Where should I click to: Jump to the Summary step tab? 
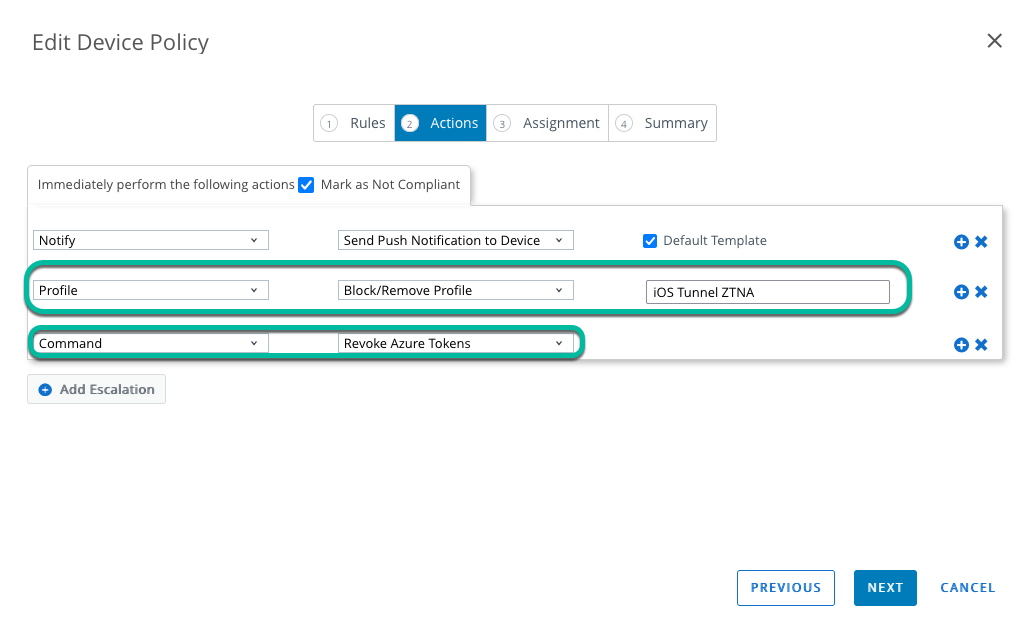(x=662, y=123)
